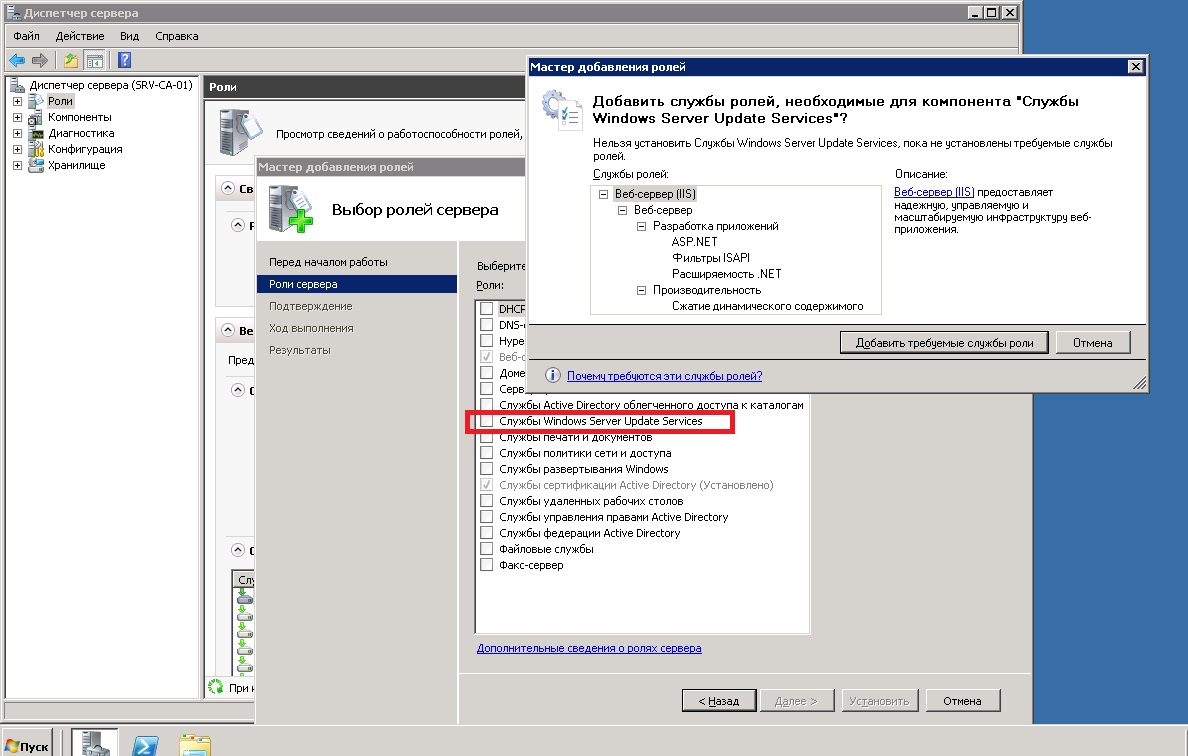The height and width of the screenshot is (756, 1188).
Task: Tick the Файловые службы checkbox
Action: [486, 548]
